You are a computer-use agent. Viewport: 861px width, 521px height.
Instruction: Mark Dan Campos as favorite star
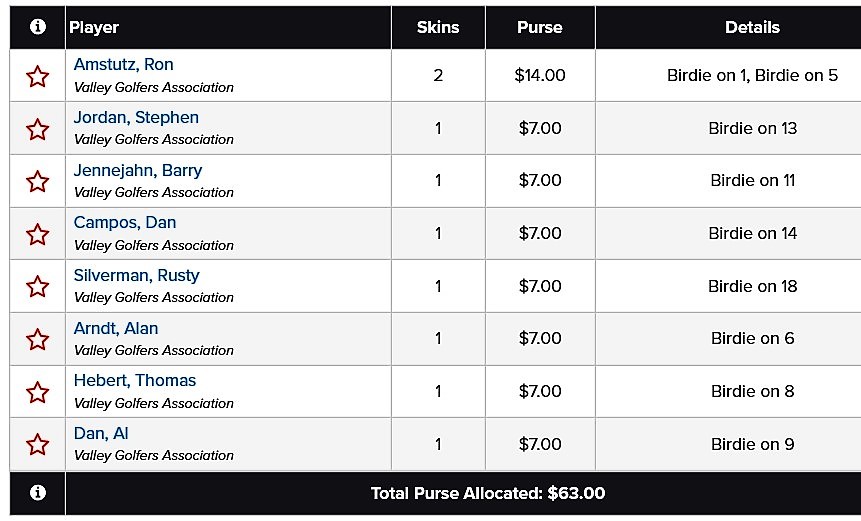pos(37,234)
